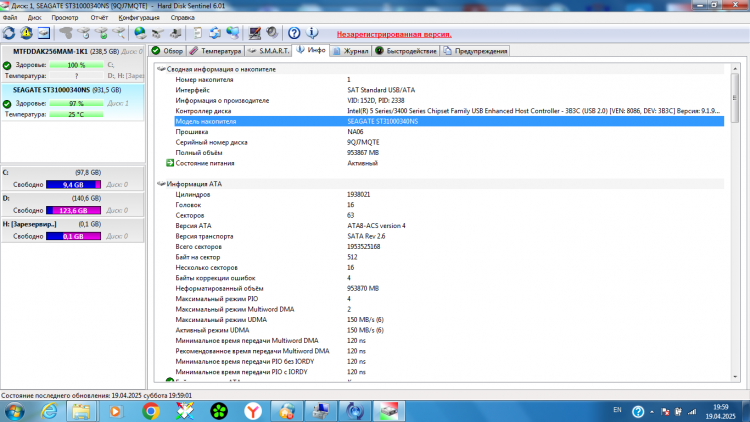Image resolution: width=750 pixels, height=422 pixels.
Task: Click the Hard Disk Sentinel taskbar icon
Action: point(389,411)
